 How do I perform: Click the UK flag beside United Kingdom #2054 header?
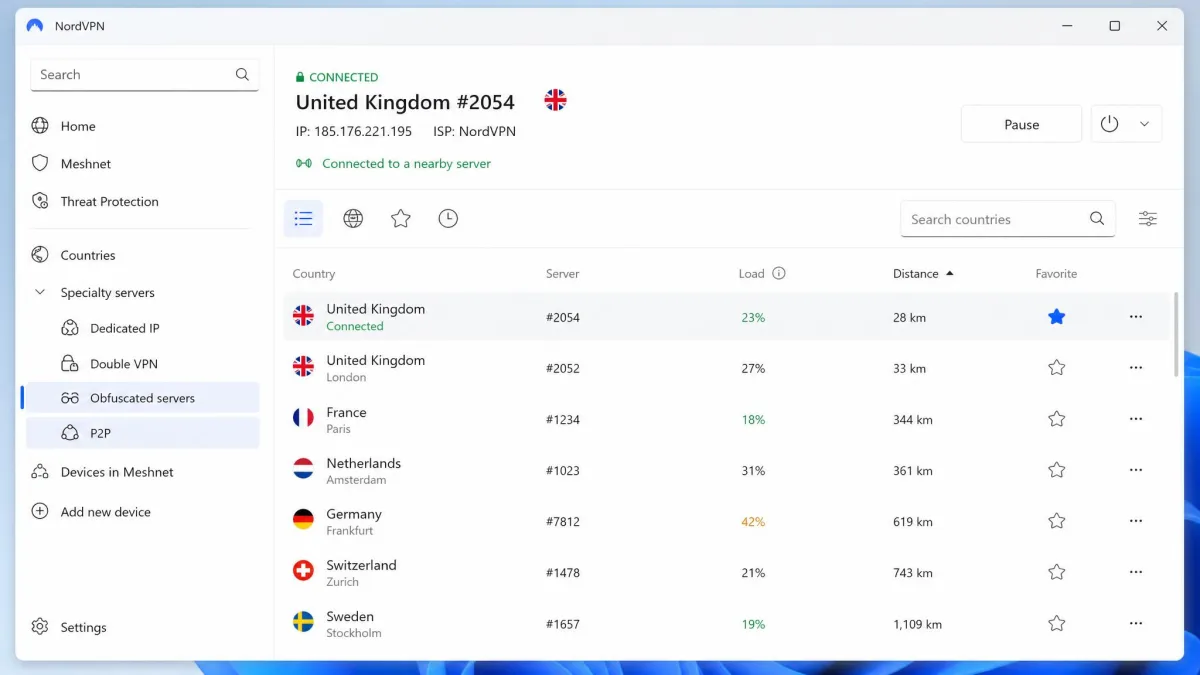[x=555, y=100]
